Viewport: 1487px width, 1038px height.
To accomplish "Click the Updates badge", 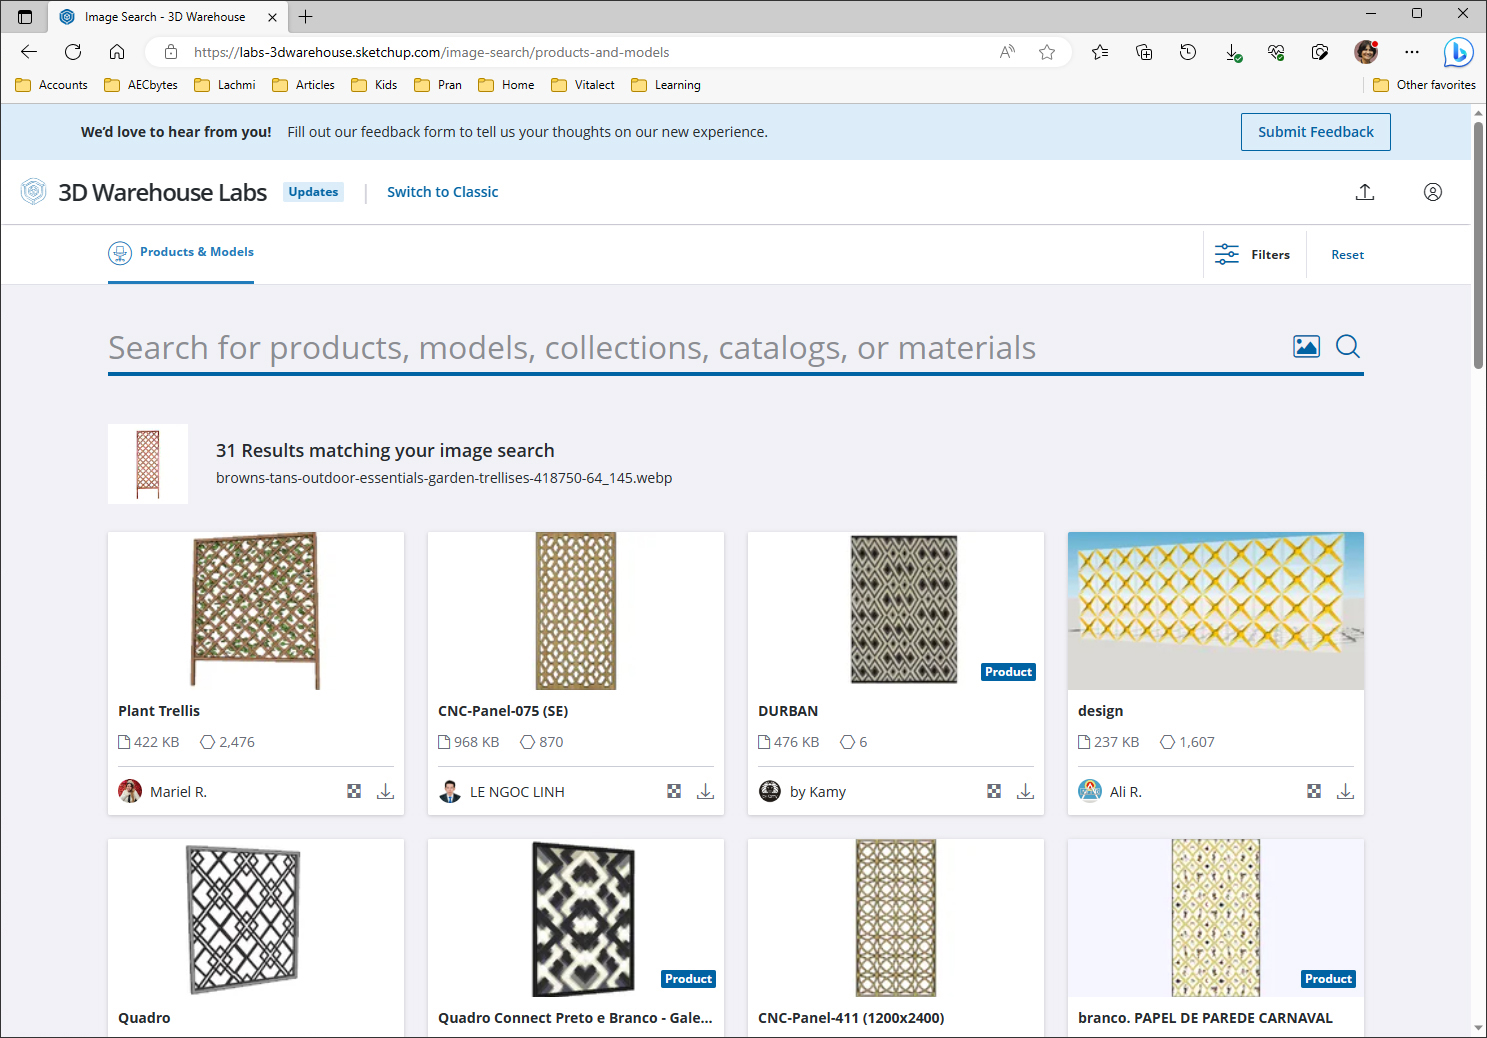I will pos(313,192).
